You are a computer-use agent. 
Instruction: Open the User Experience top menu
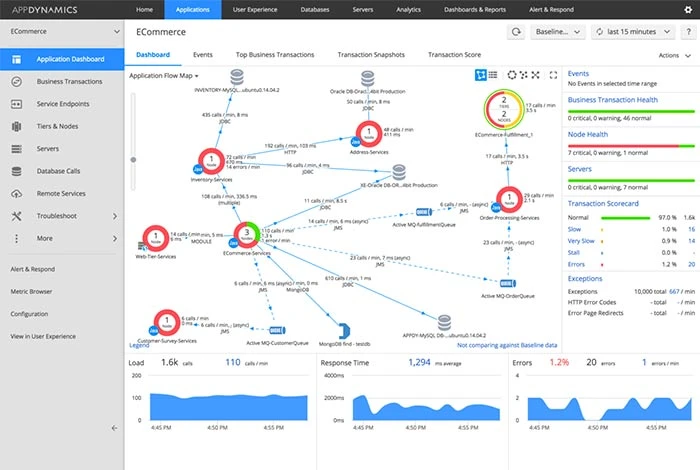click(x=255, y=9)
